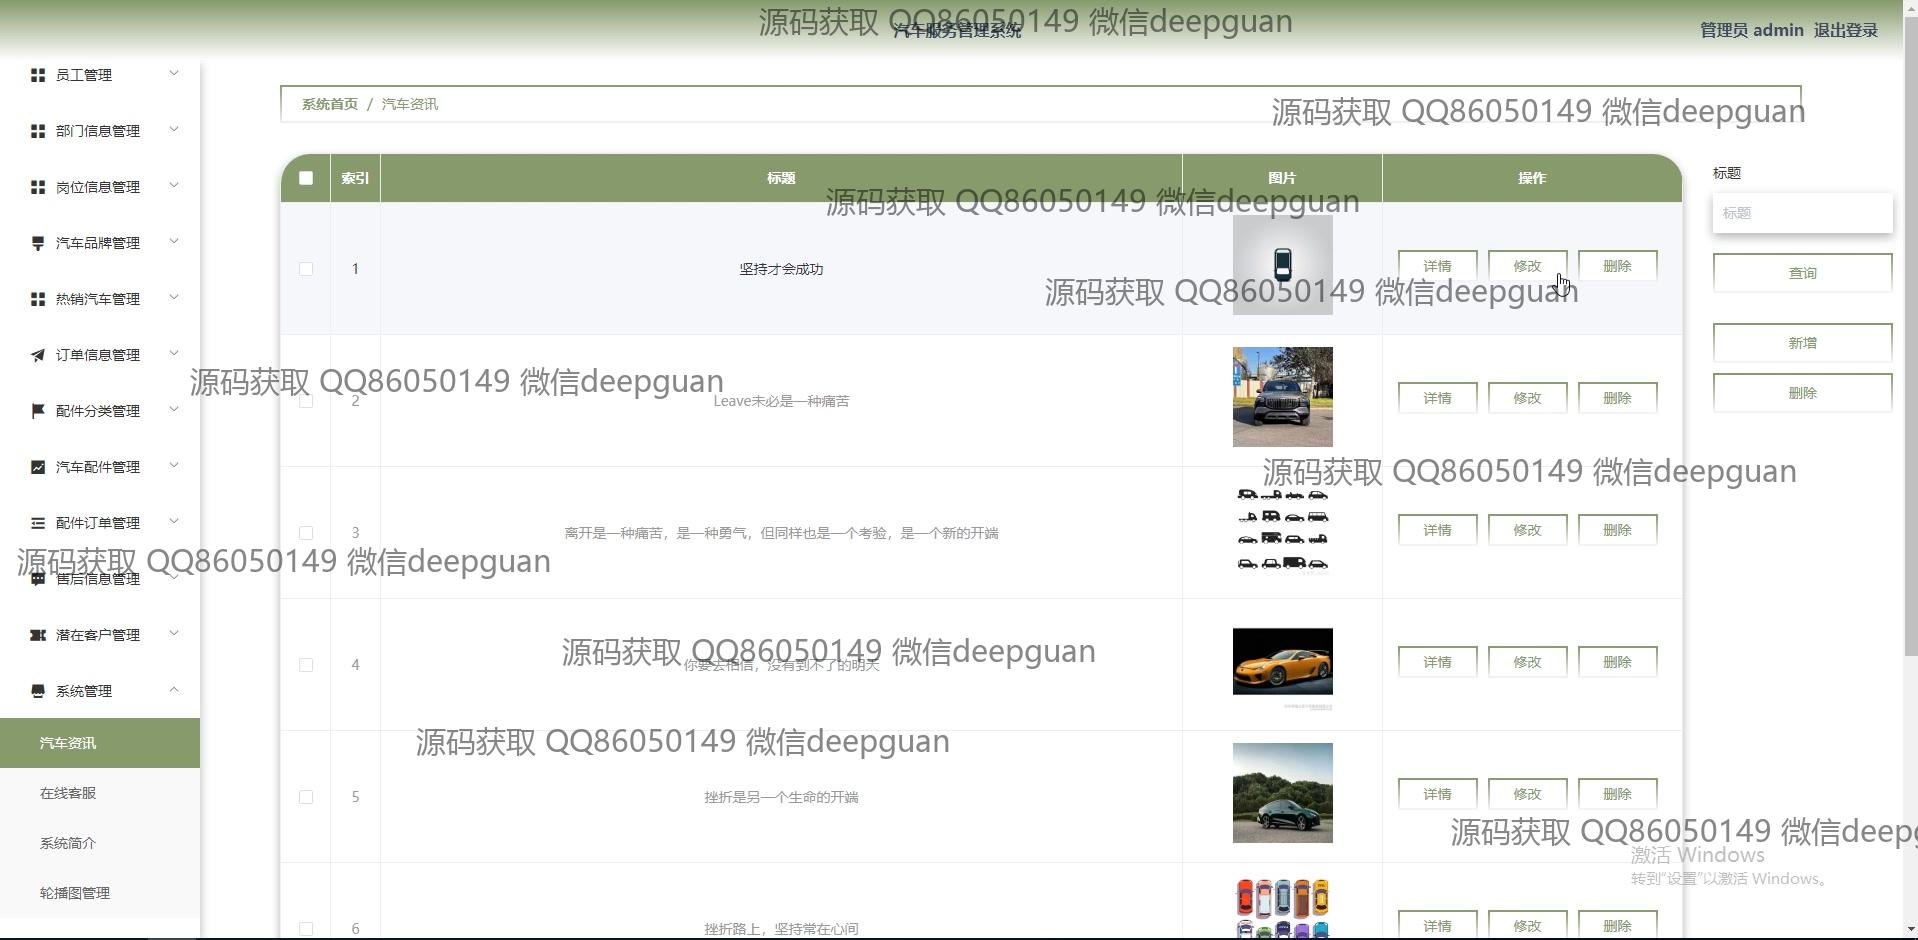Click 详情 for row 坚持才会成功

(1437, 266)
